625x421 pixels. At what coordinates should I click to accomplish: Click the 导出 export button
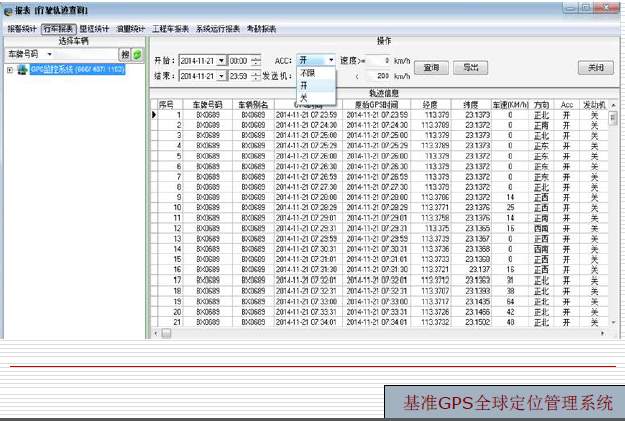(x=468, y=68)
